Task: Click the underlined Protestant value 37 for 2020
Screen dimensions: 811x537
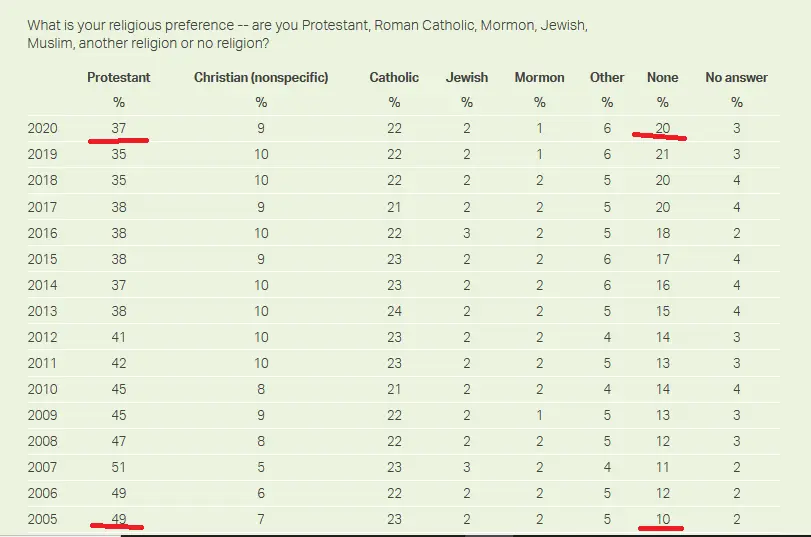Action: 118,128
